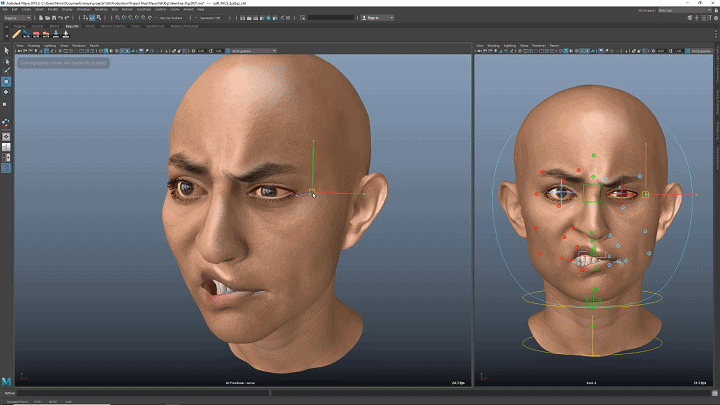Choose the Paint Selection tool
This screenshot has width=720, height=405.
(x=6, y=71)
